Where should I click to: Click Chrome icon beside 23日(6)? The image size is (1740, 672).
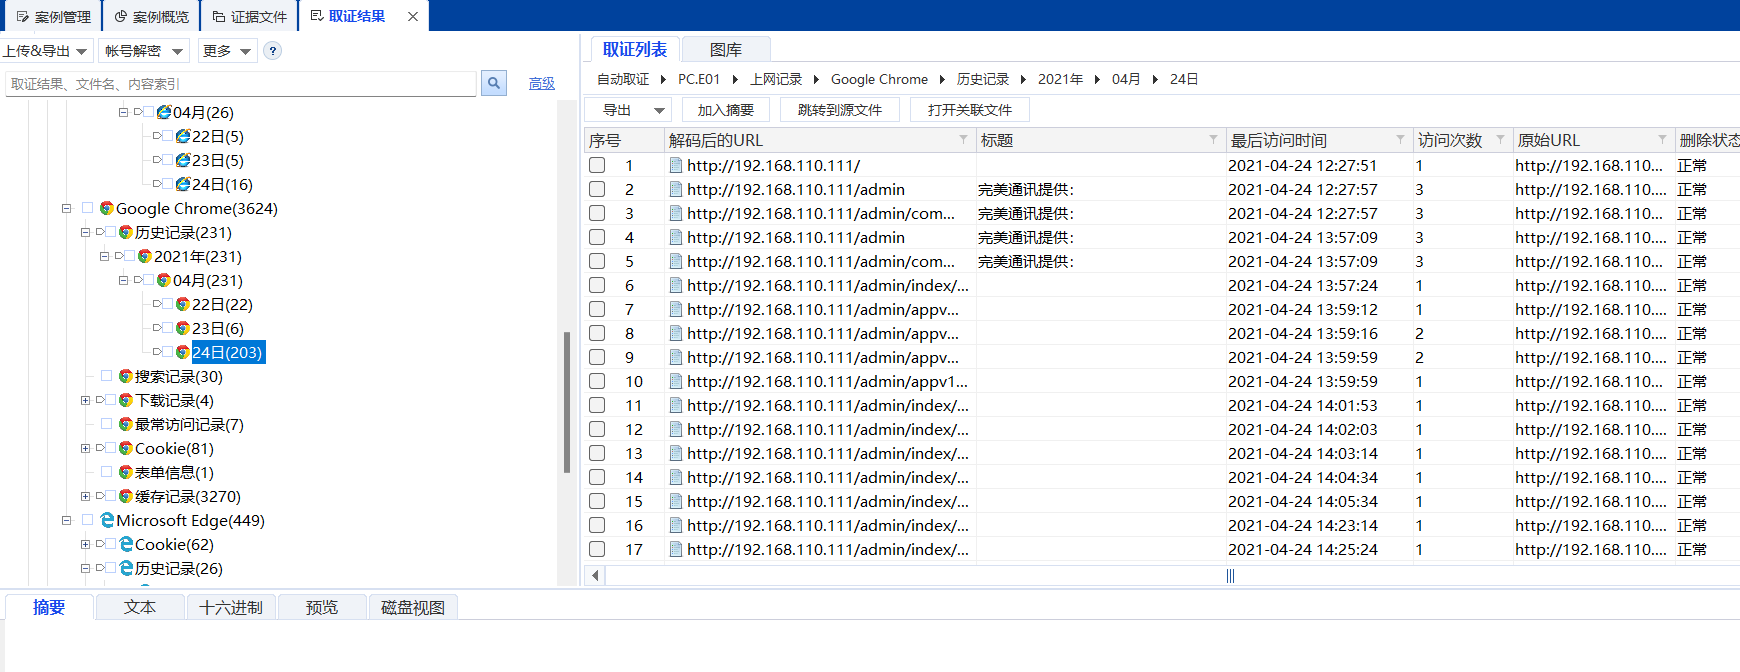click(x=183, y=328)
